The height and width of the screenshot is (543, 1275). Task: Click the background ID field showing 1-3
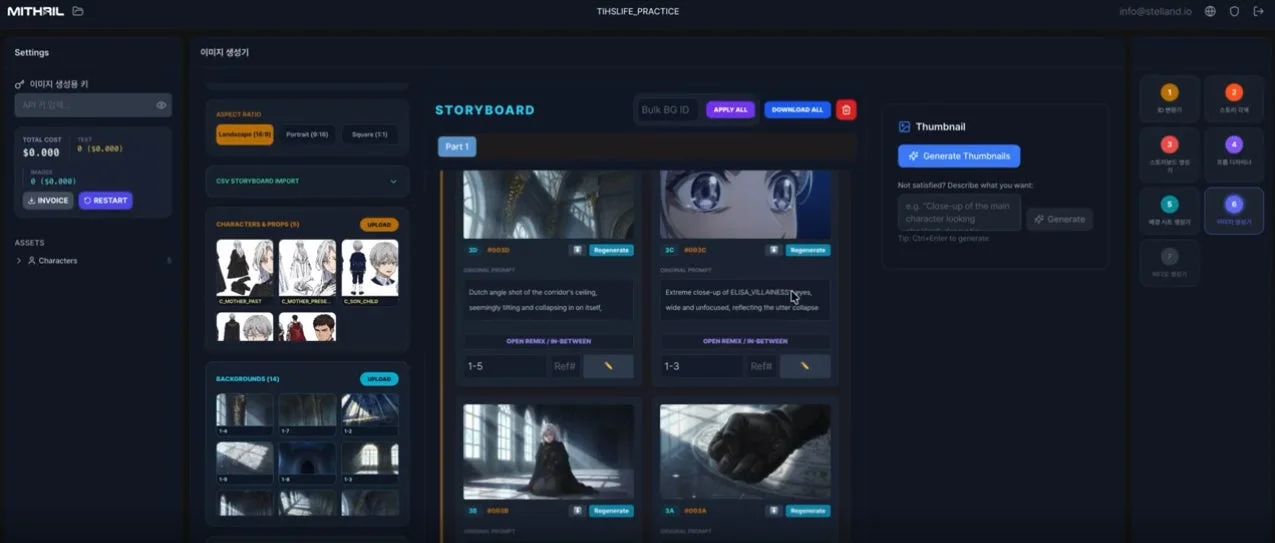[702, 366]
